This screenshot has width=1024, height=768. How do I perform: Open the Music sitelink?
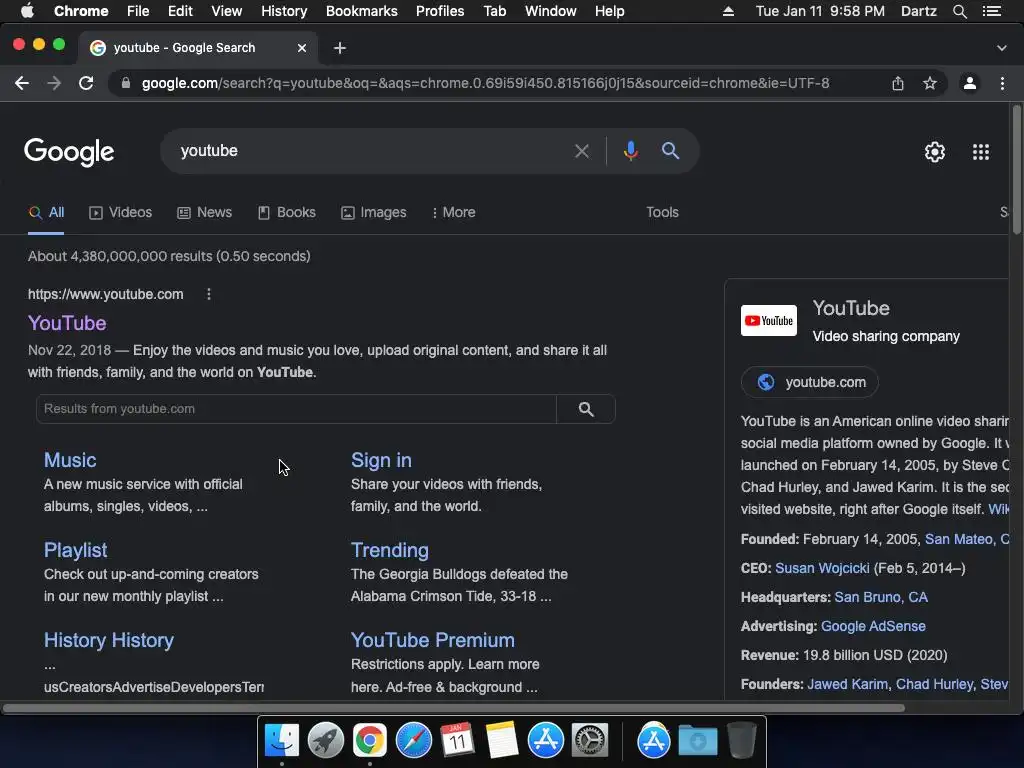(70, 460)
